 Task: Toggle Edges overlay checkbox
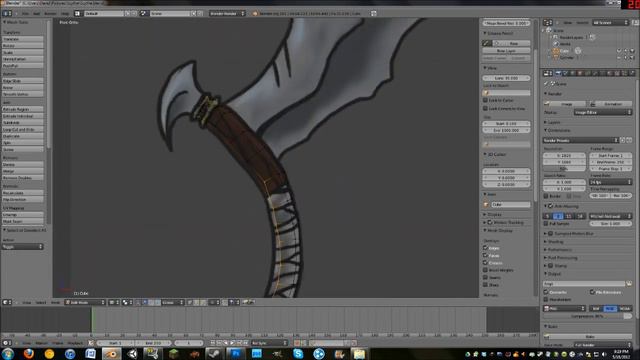point(485,248)
